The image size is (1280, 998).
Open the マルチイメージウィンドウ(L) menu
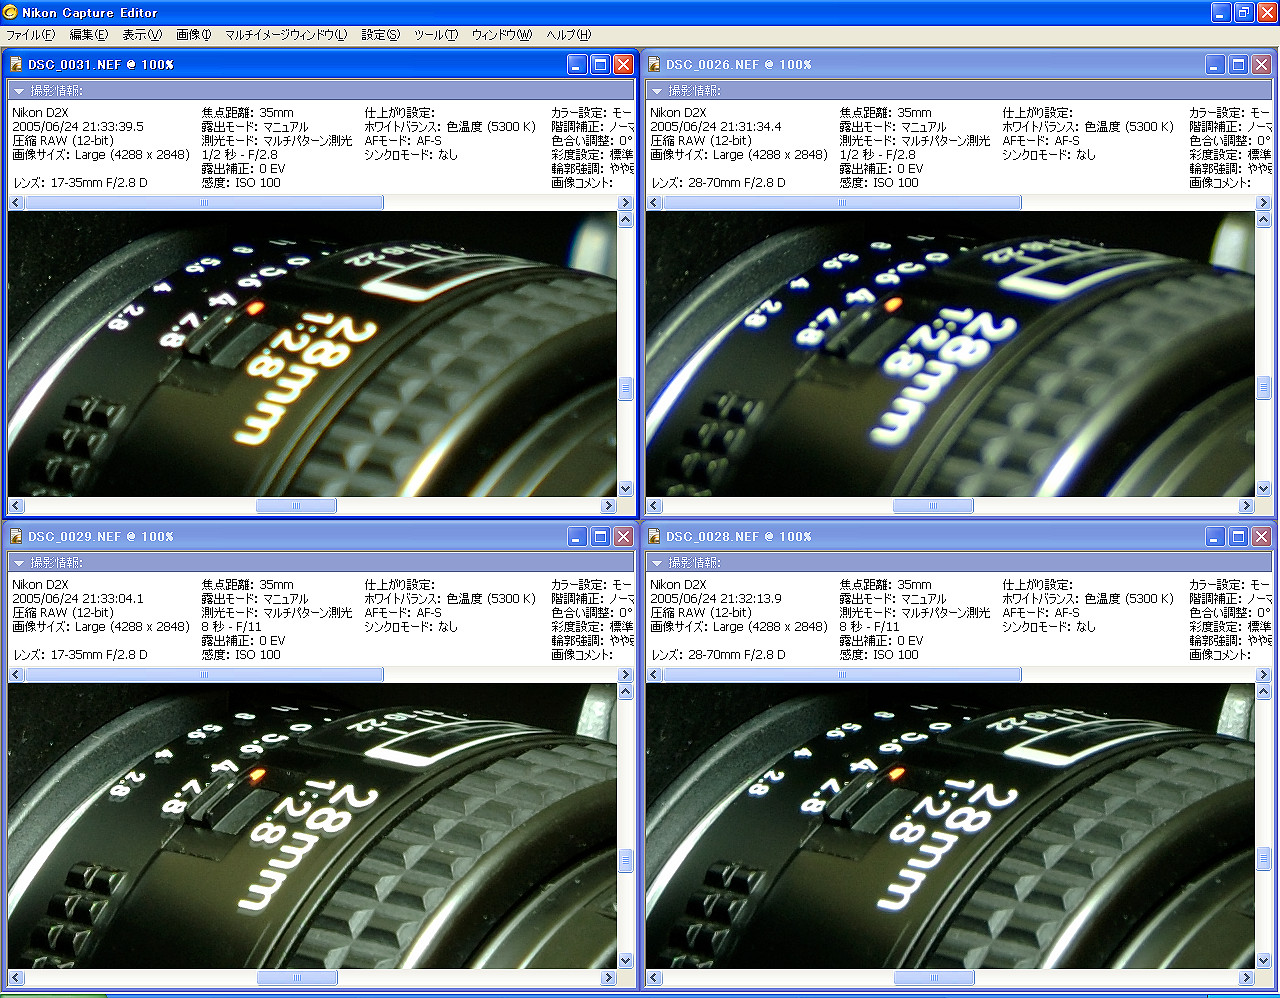click(286, 34)
